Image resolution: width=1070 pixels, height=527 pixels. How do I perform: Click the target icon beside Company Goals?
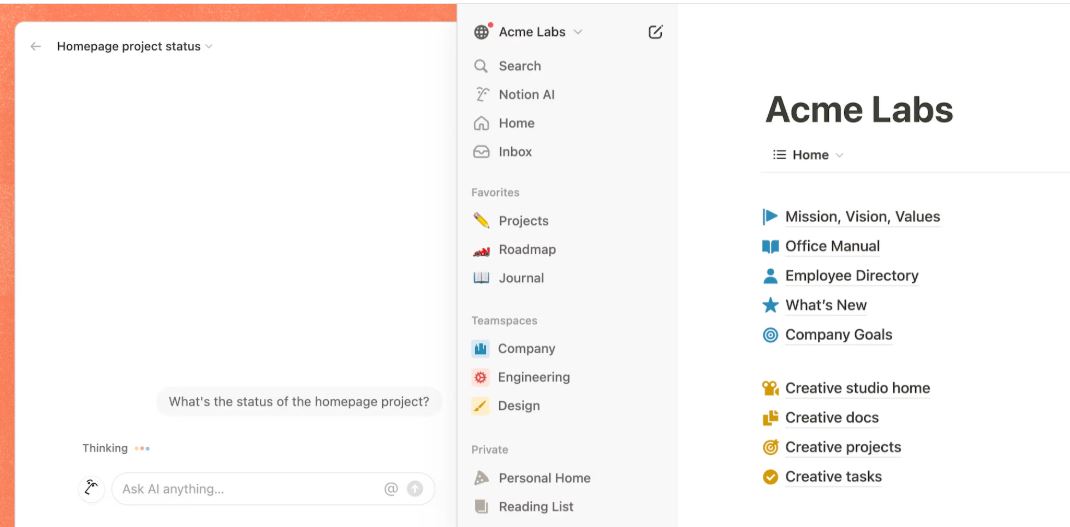[770, 335]
